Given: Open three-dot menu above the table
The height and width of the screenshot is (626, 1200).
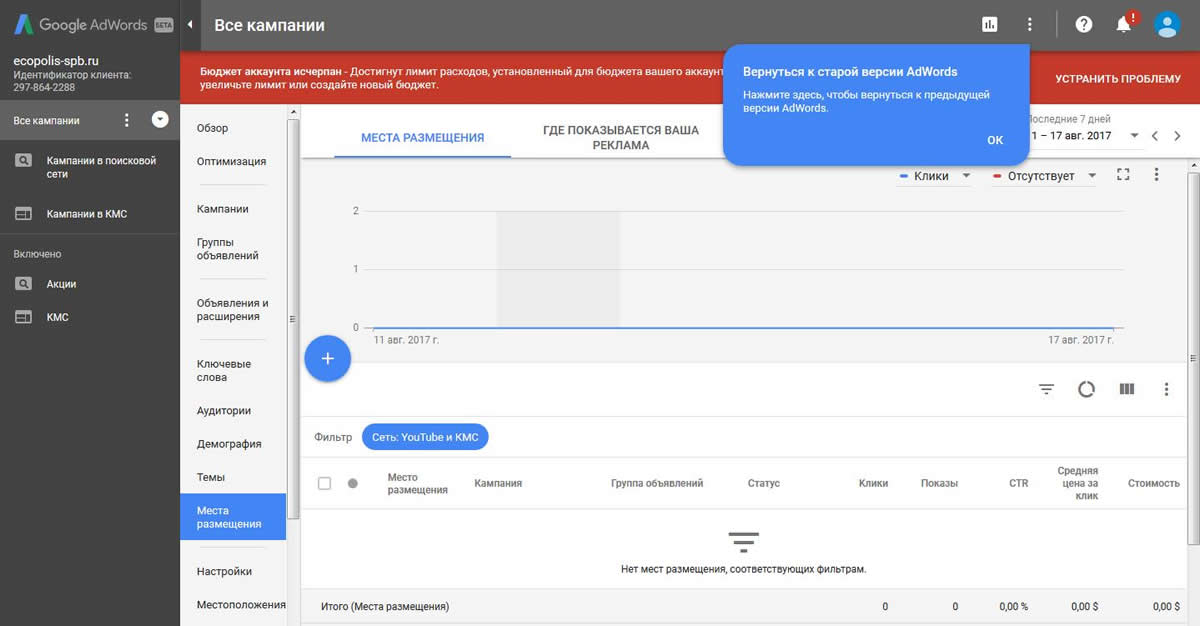Looking at the screenshot, I should click(1166, 389).
